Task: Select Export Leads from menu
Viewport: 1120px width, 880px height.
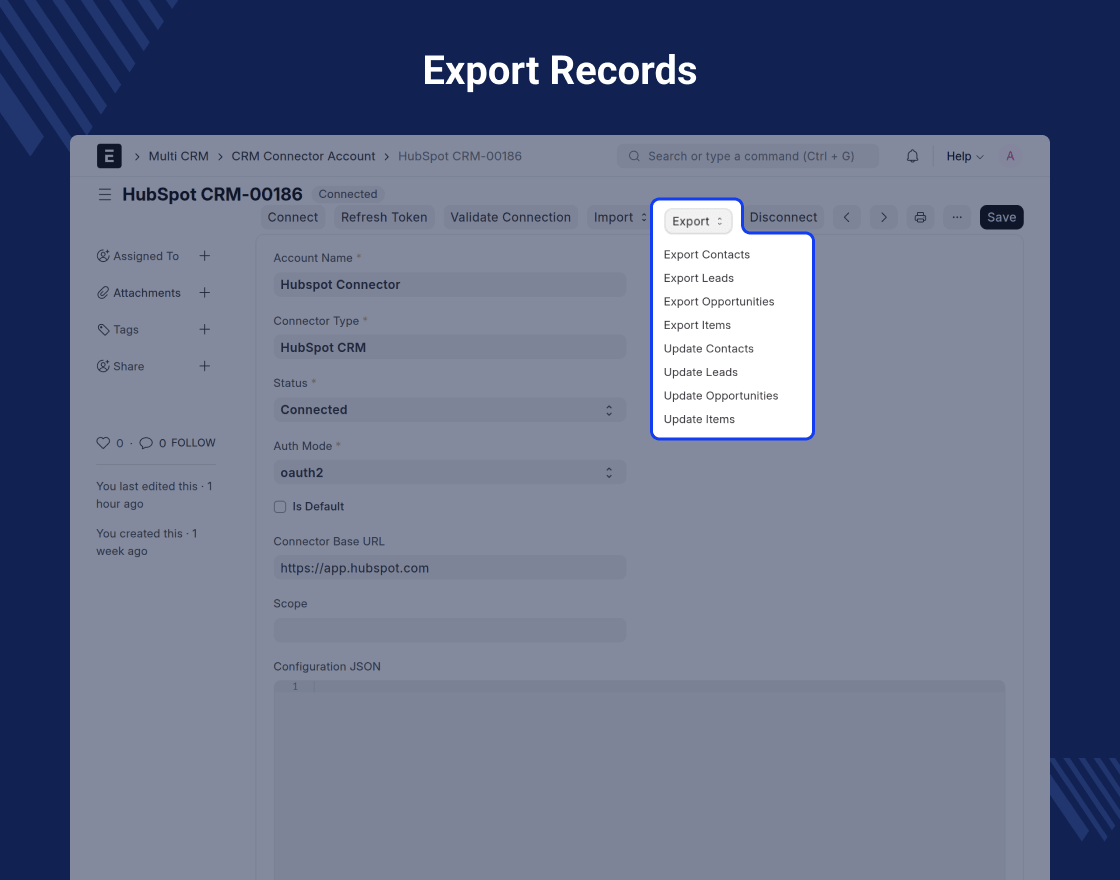Action: click(699, 278)
